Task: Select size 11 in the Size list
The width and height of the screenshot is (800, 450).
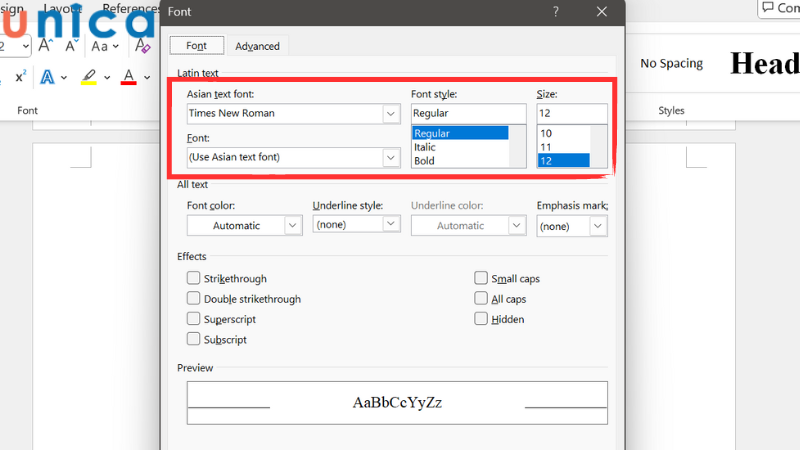Action: 563,147
